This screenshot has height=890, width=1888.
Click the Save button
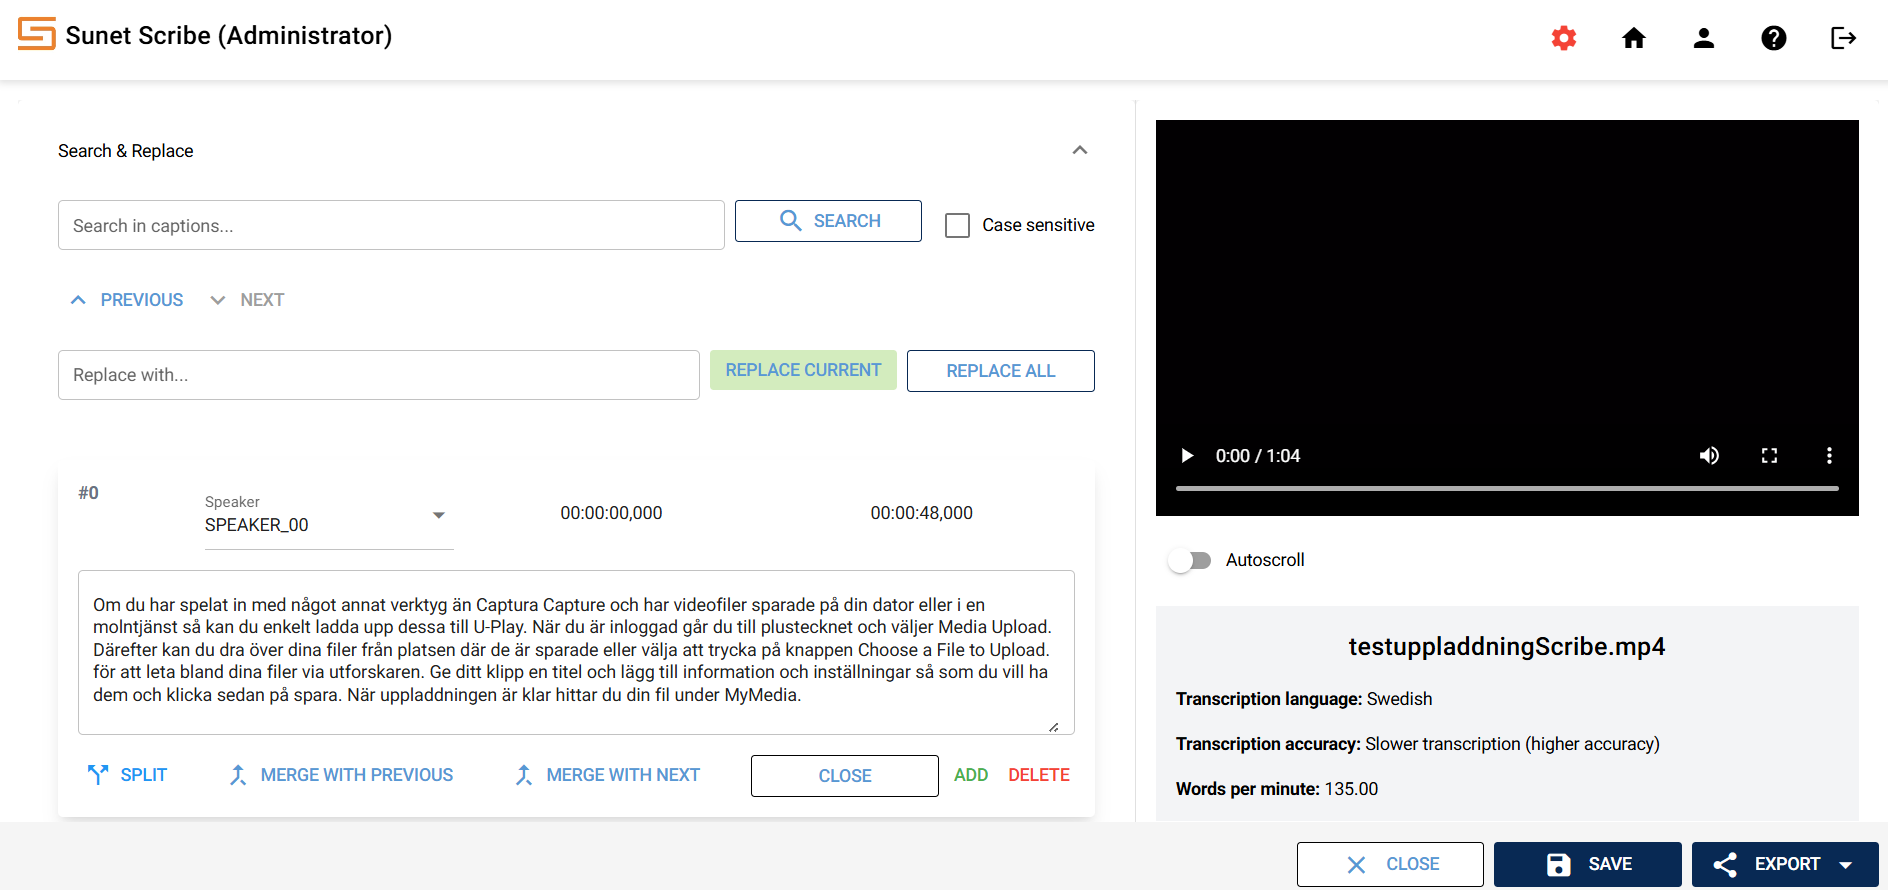click(x=1587, y=864)
